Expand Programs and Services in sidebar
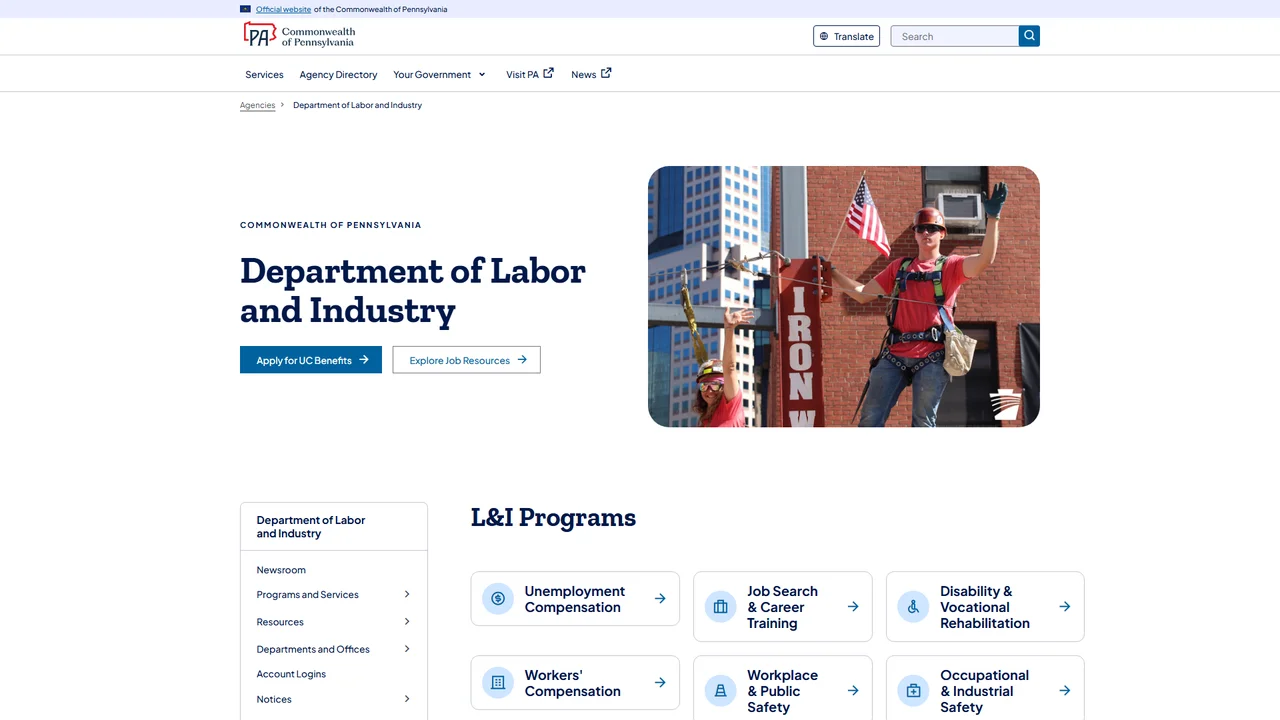 (407, 594)
